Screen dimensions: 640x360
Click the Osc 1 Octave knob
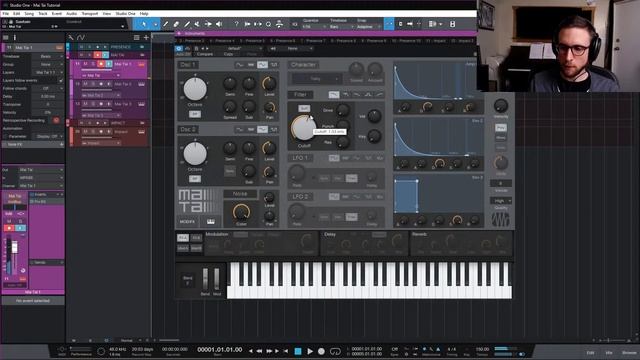pos(195,89)
